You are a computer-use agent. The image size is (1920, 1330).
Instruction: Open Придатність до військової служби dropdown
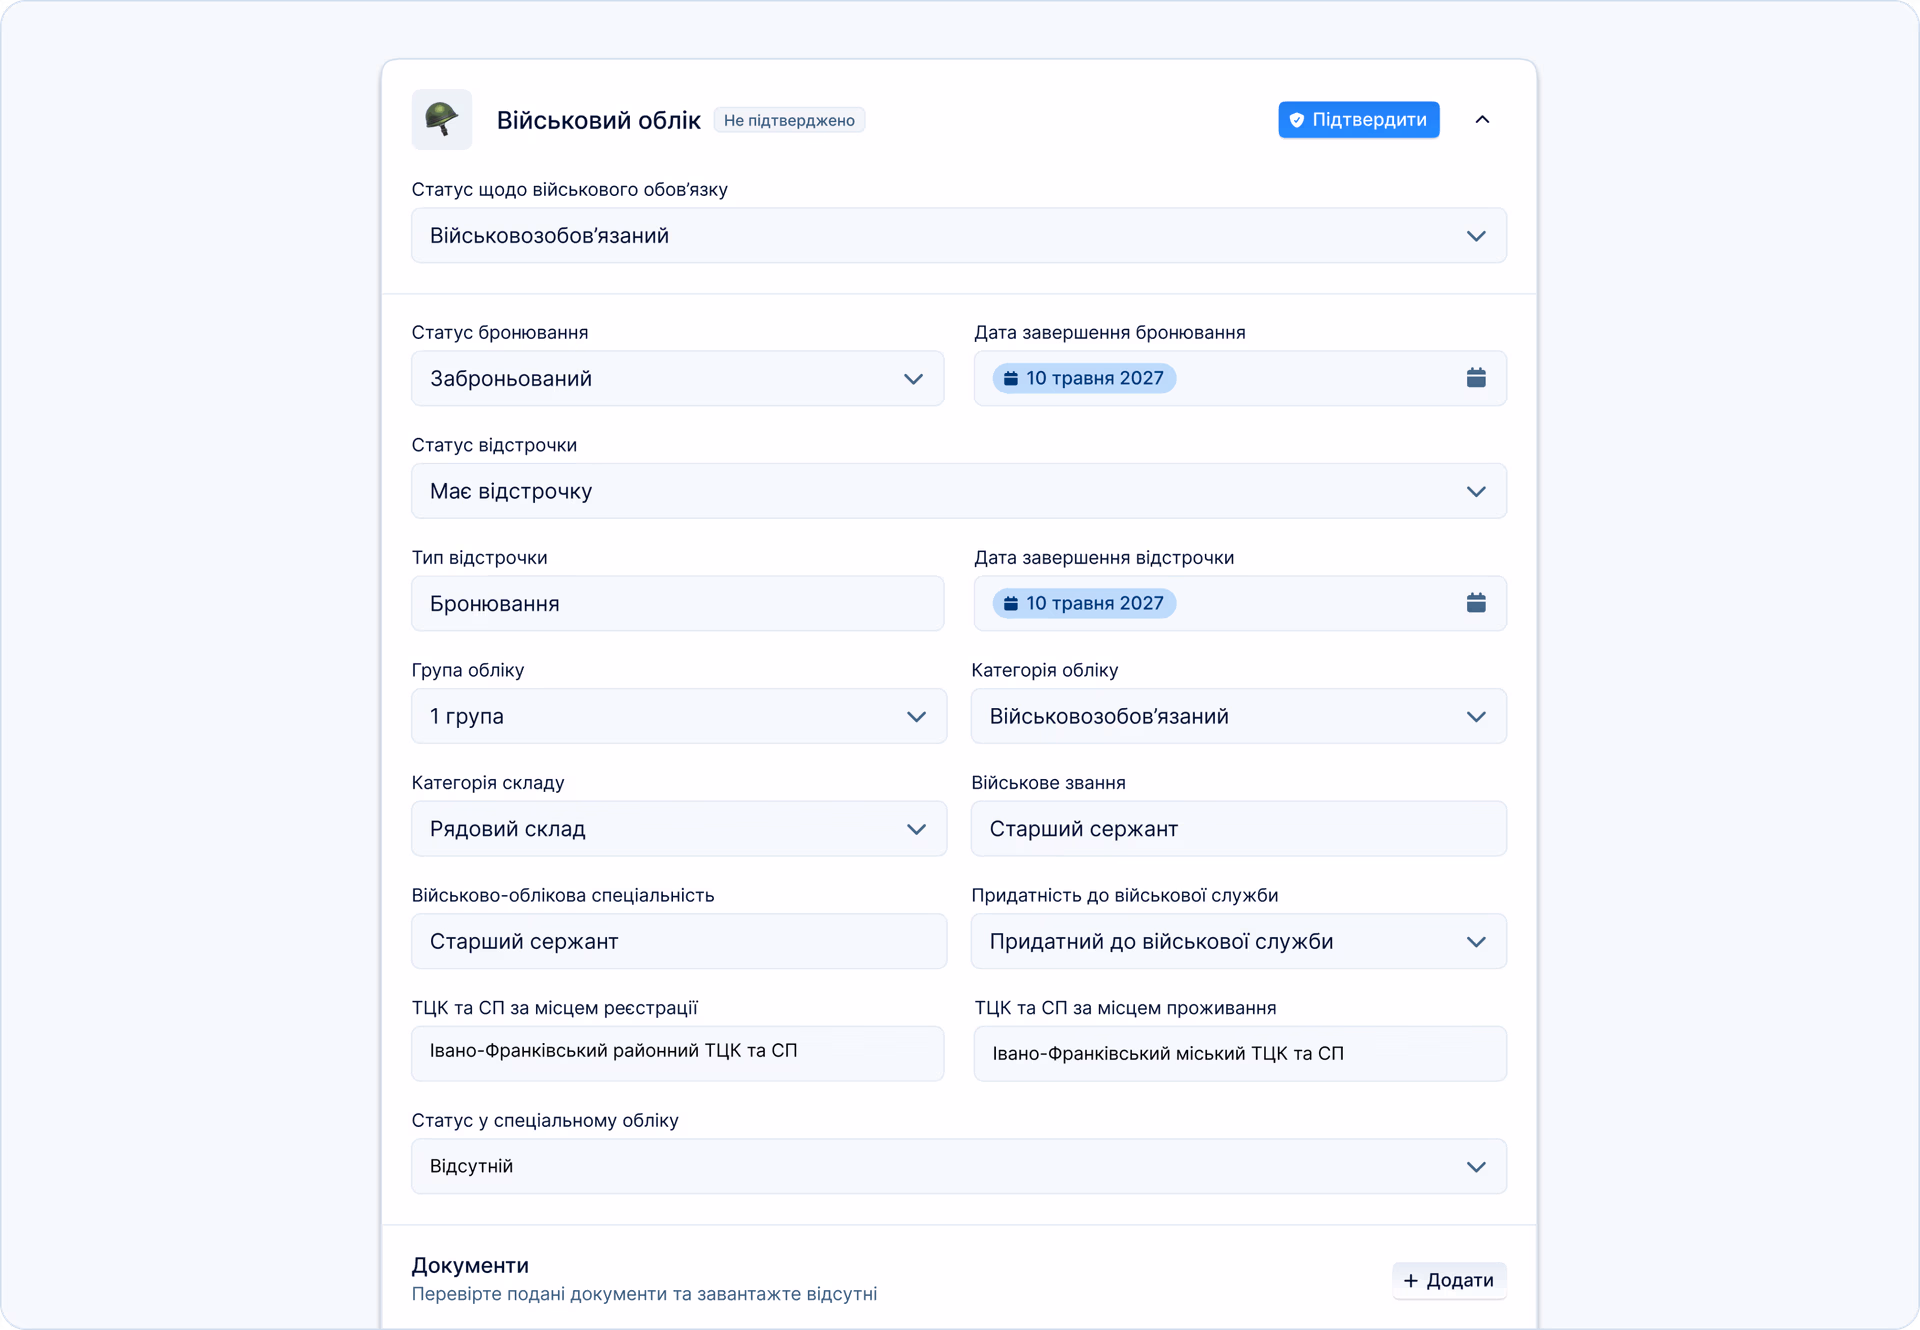coord(1238,941)
